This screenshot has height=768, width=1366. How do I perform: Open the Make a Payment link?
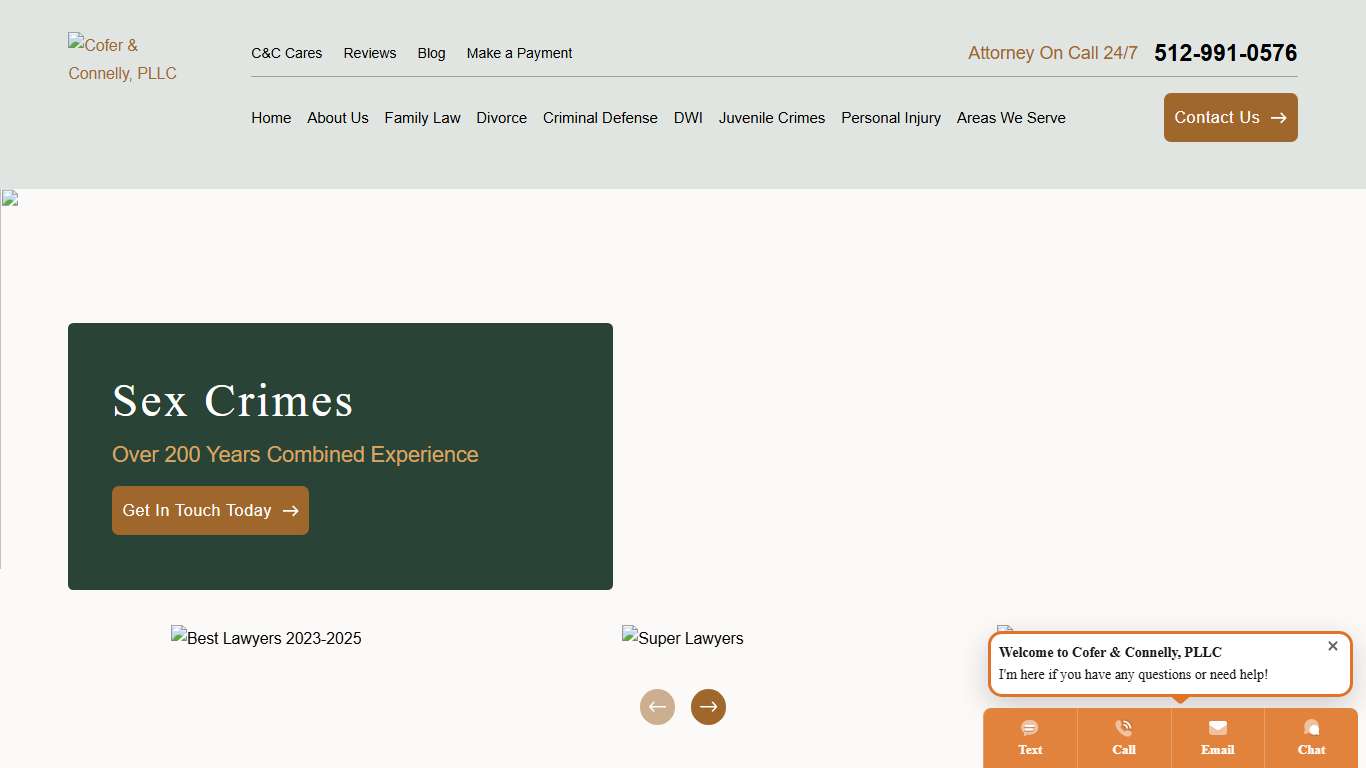(519, 53)
